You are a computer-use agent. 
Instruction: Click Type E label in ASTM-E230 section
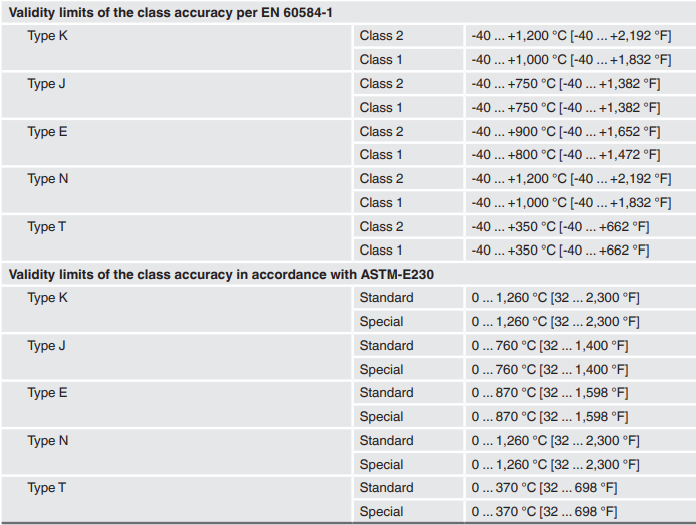48,393
